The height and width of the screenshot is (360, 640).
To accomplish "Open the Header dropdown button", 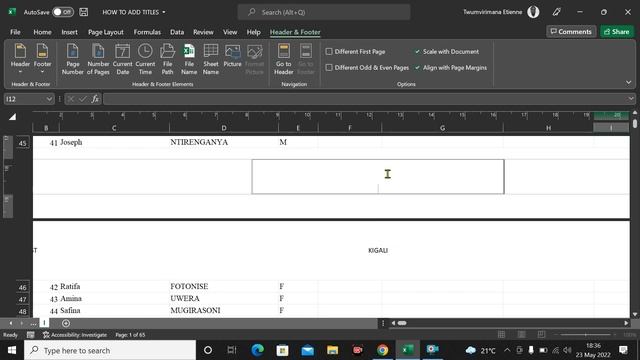I will (20, 59).
